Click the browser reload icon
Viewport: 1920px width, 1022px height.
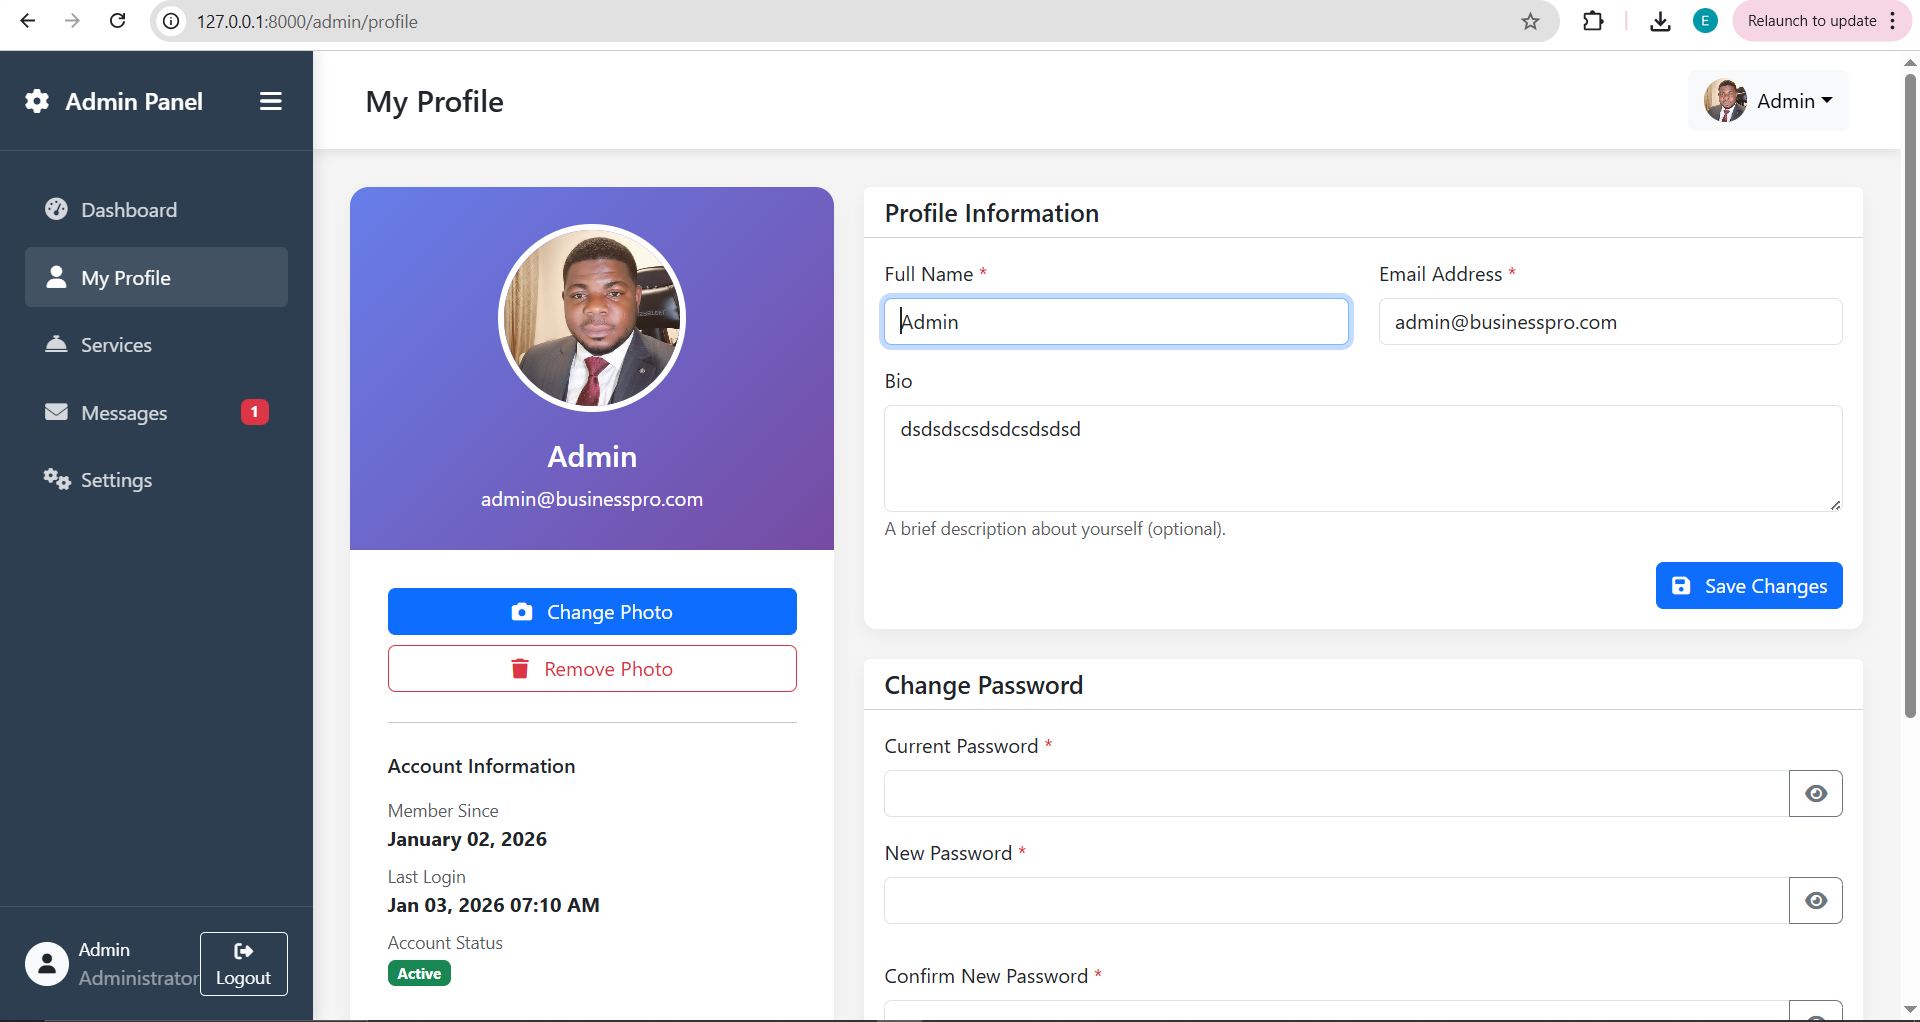(117, 21)
